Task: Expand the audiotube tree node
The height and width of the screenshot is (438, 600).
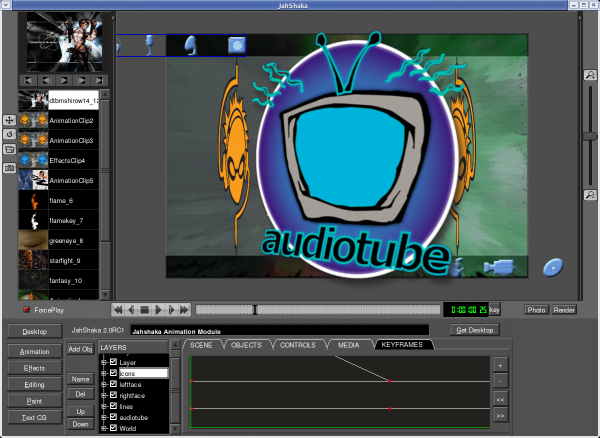Action: (x=104, y=417)
